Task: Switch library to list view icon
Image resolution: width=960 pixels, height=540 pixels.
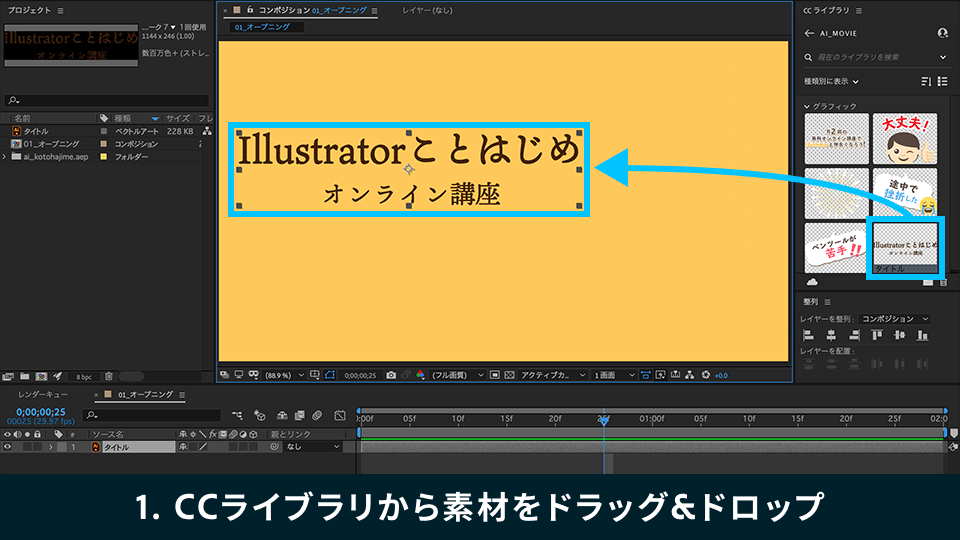Action: (x=943, y=81)
